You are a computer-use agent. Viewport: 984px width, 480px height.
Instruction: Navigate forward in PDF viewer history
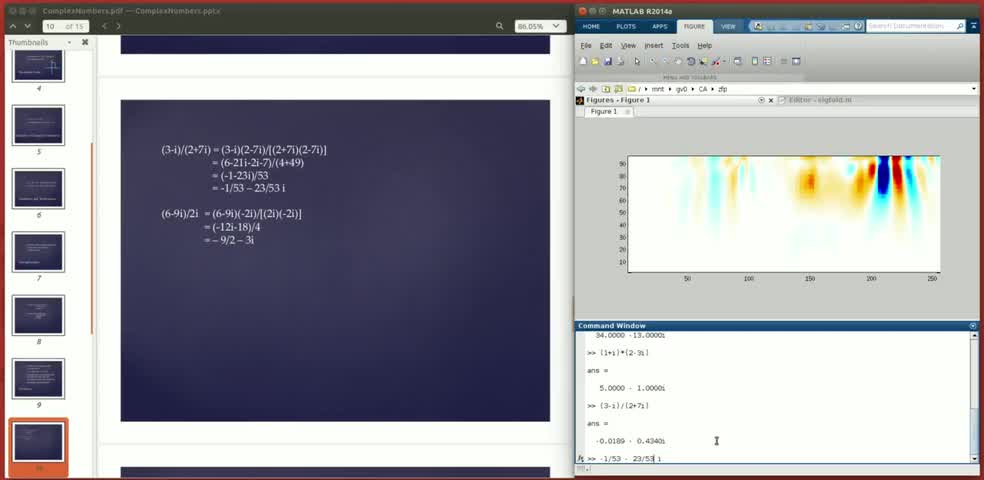[x=118, y=26]
